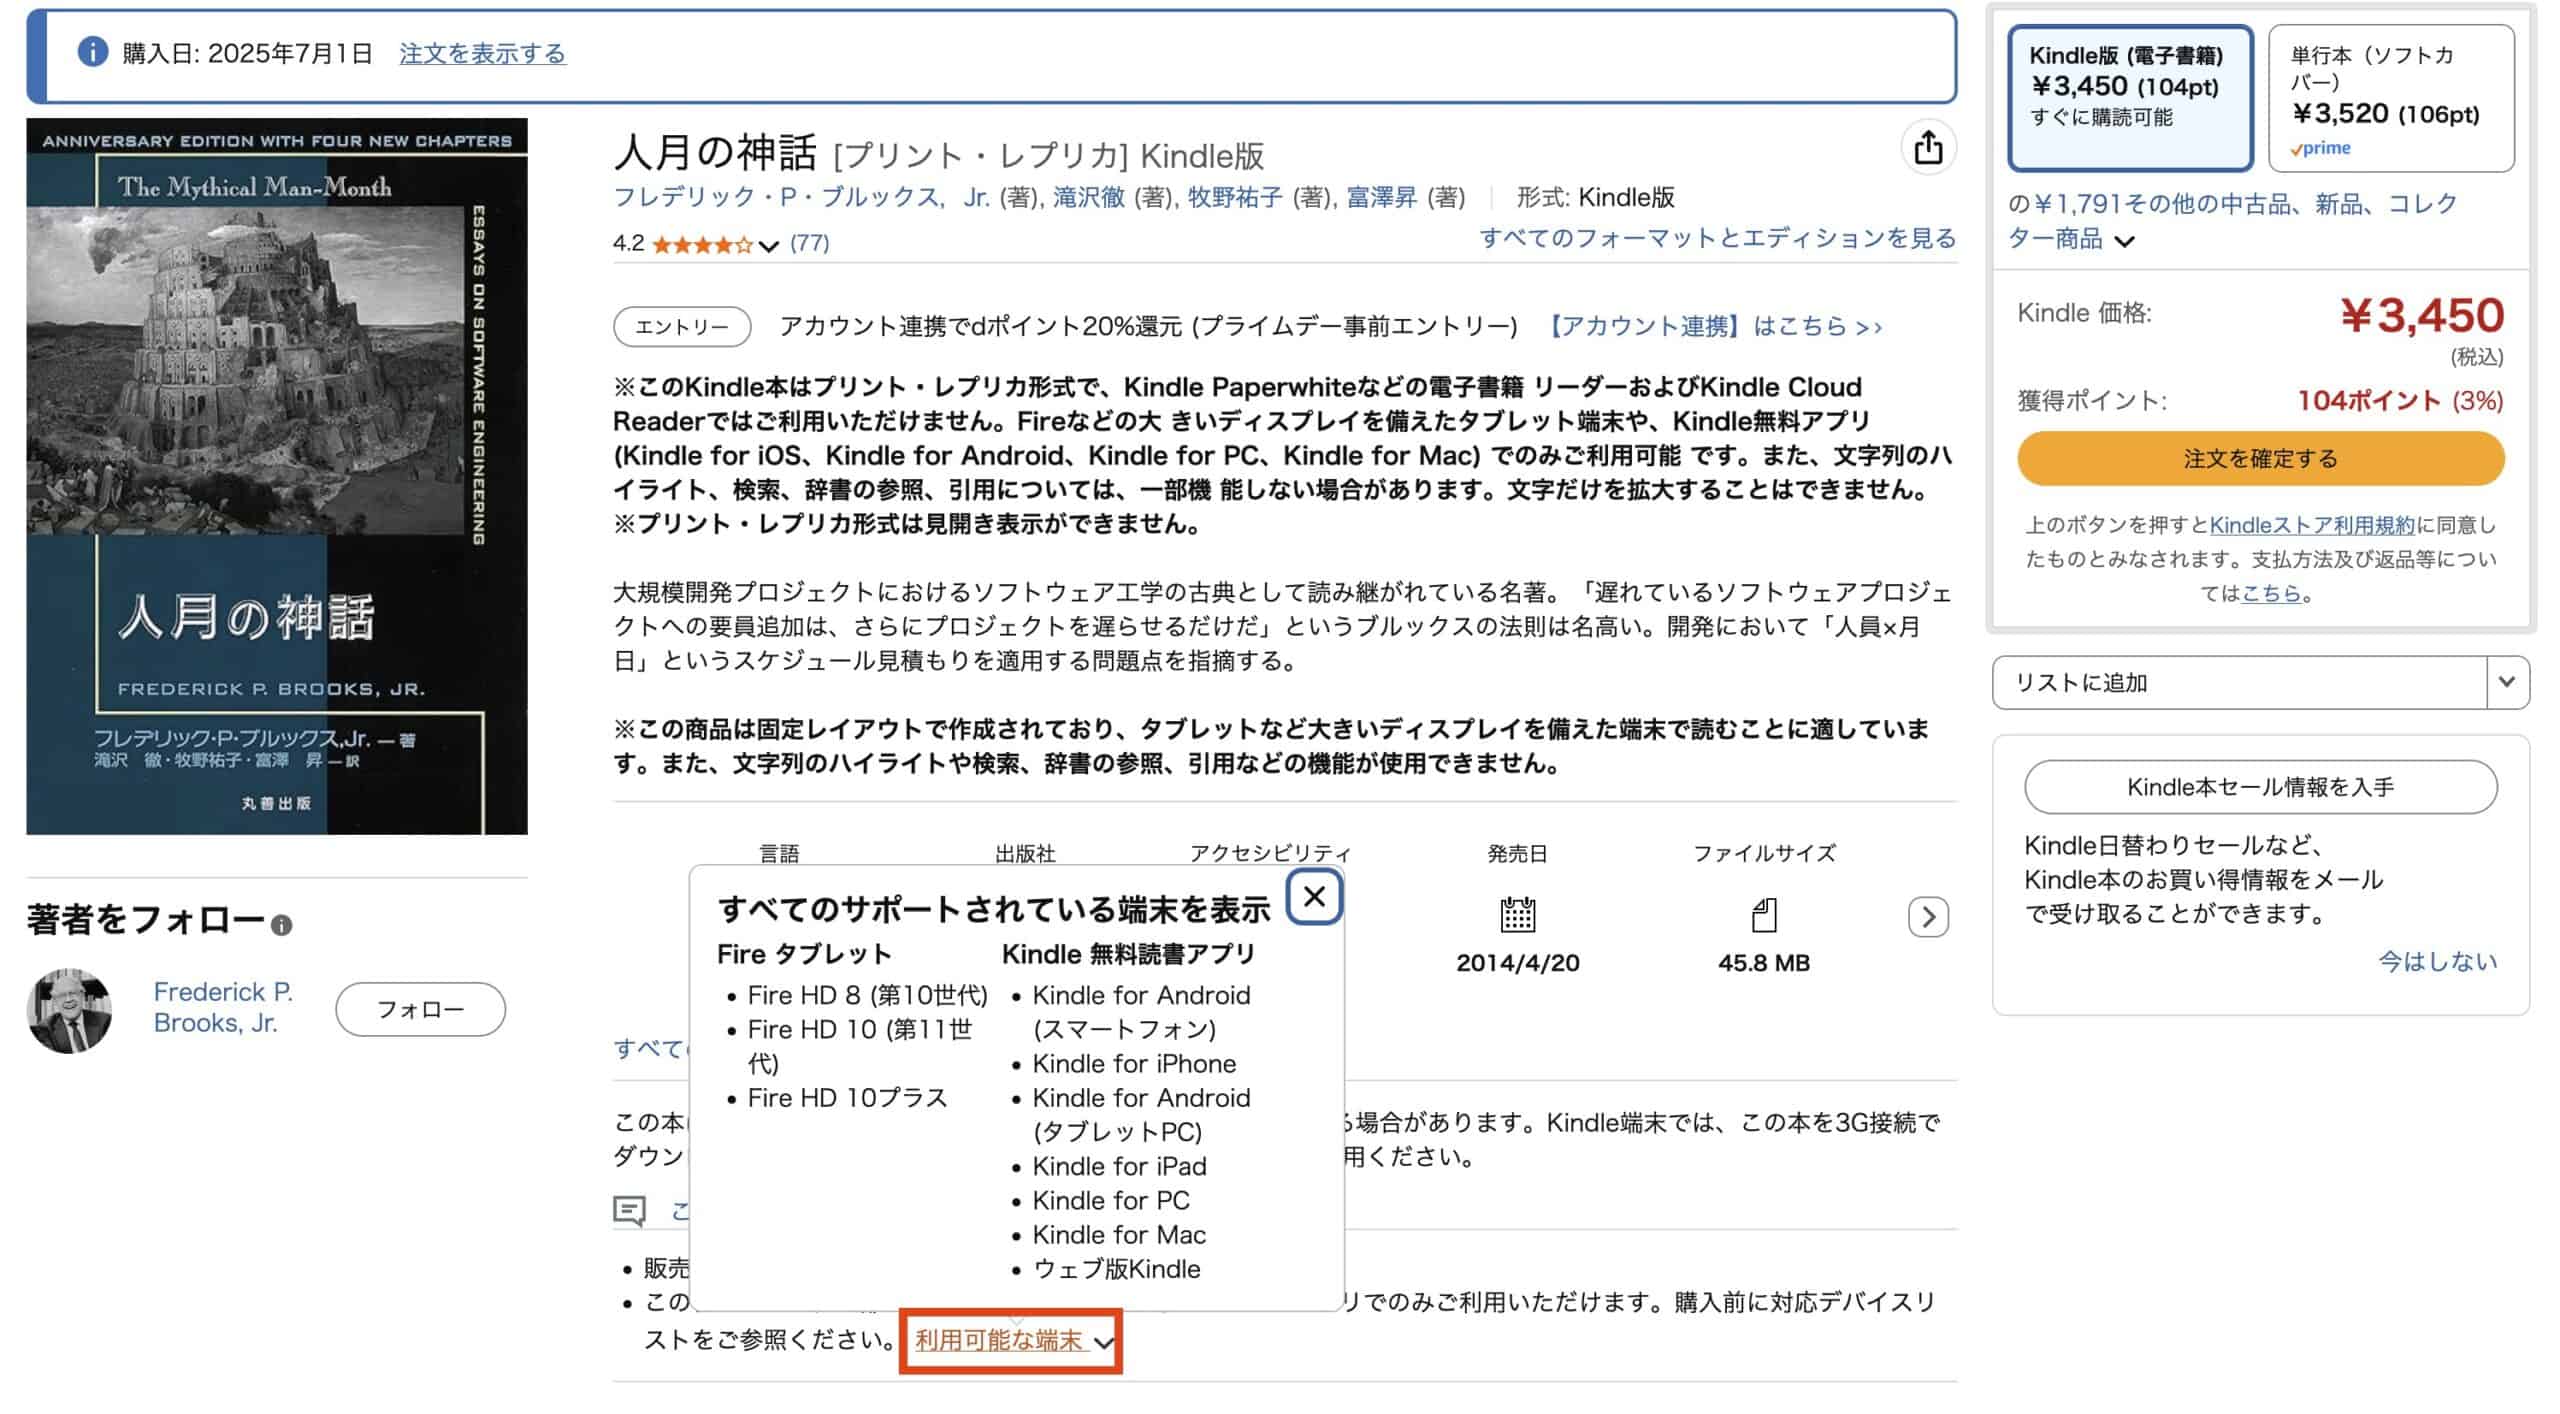
Task: Click Kindle for PC in the app list
Action: (1111, 1200)
